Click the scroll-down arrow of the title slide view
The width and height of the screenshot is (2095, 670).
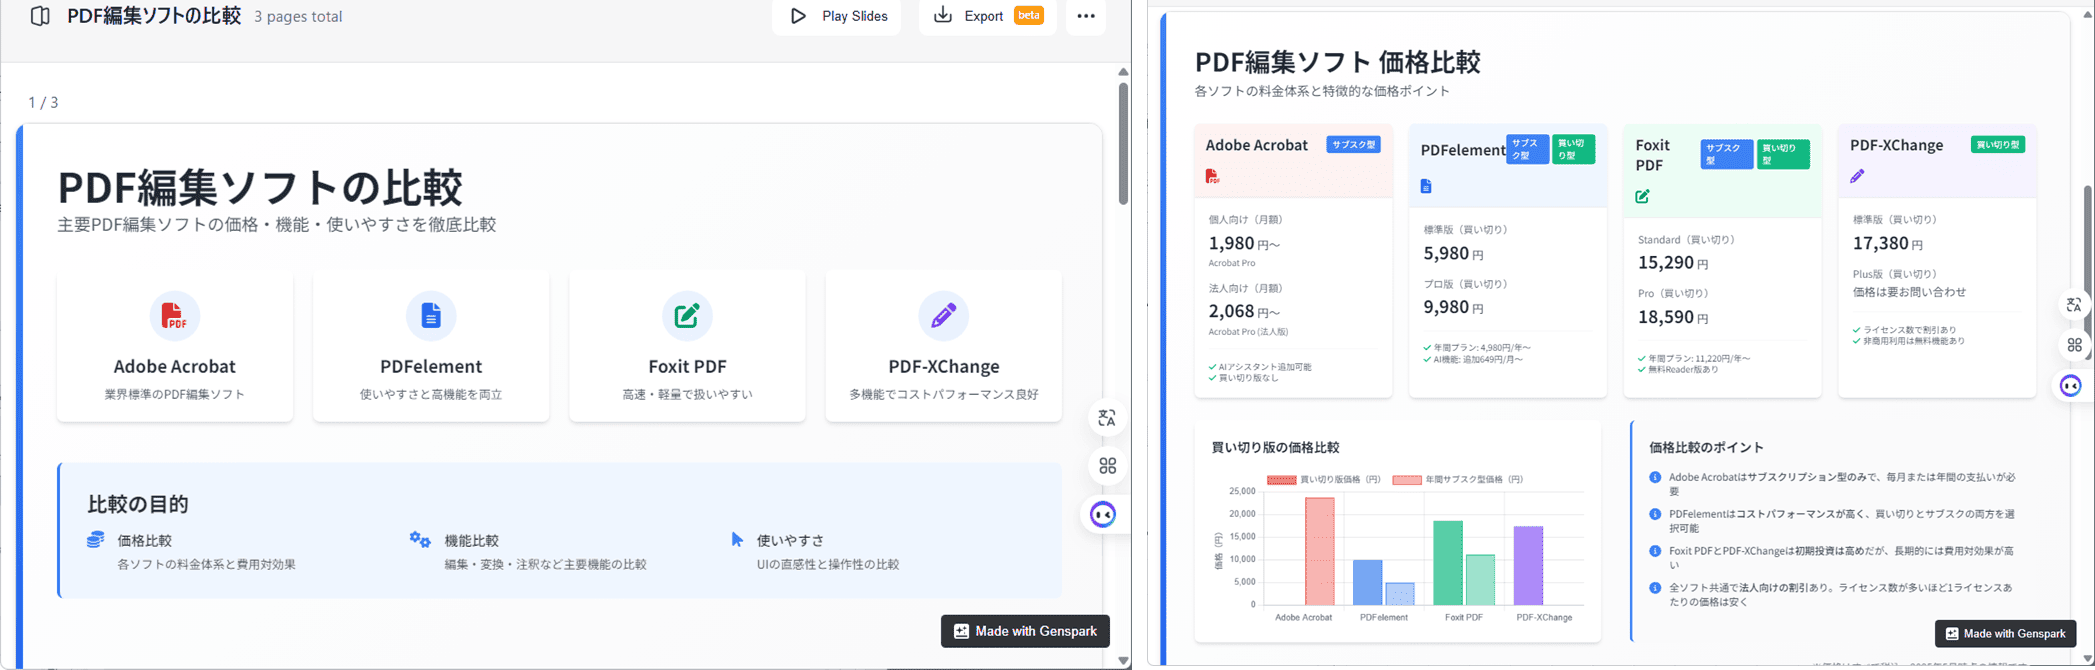[x=1123, y=661]
